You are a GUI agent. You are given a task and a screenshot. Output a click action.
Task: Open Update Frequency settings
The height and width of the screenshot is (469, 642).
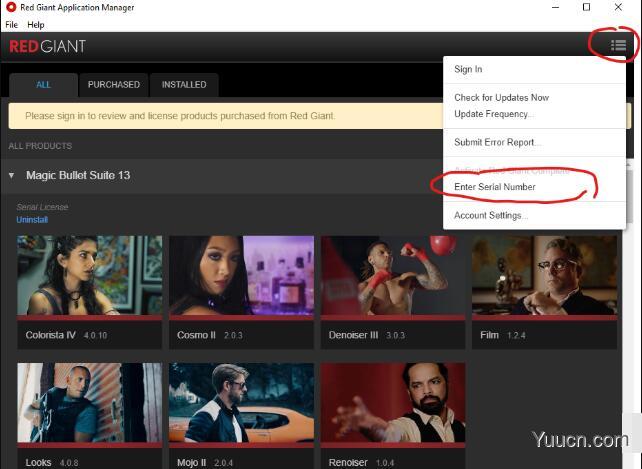[491, 114]
